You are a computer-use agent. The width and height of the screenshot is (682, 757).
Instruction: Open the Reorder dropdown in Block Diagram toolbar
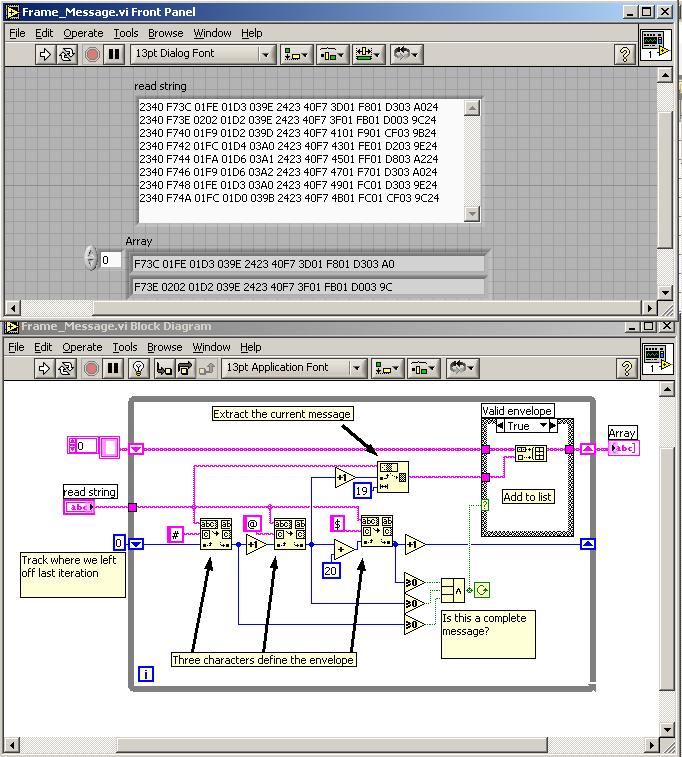tap(461, 368)
